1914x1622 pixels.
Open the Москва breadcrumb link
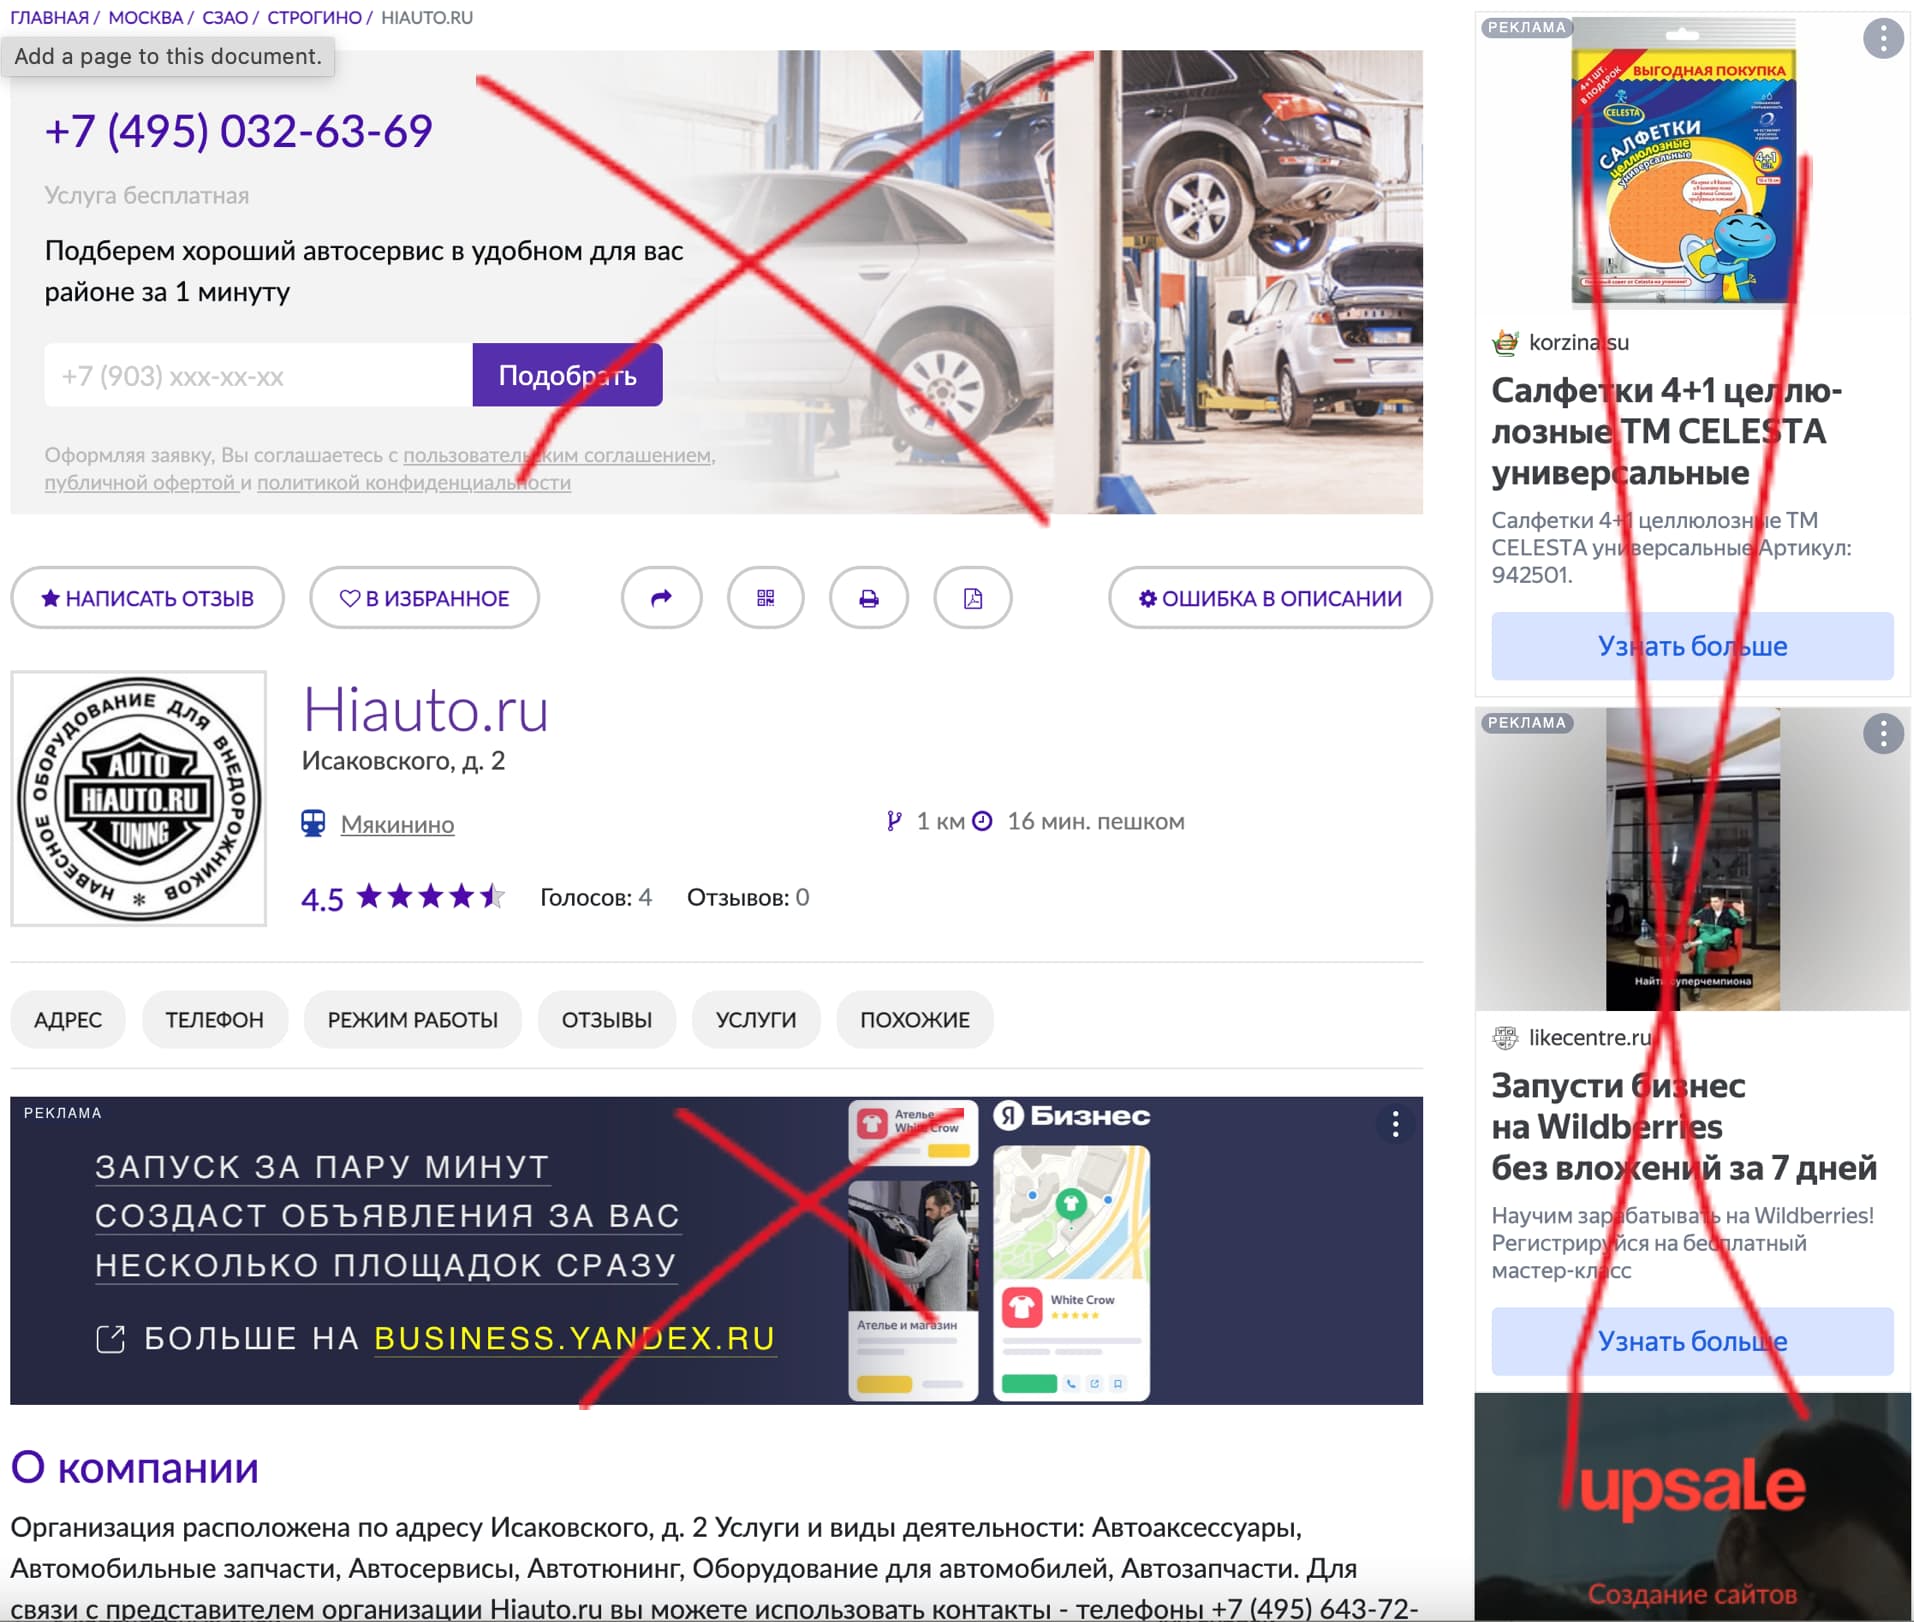coord(146,18)
